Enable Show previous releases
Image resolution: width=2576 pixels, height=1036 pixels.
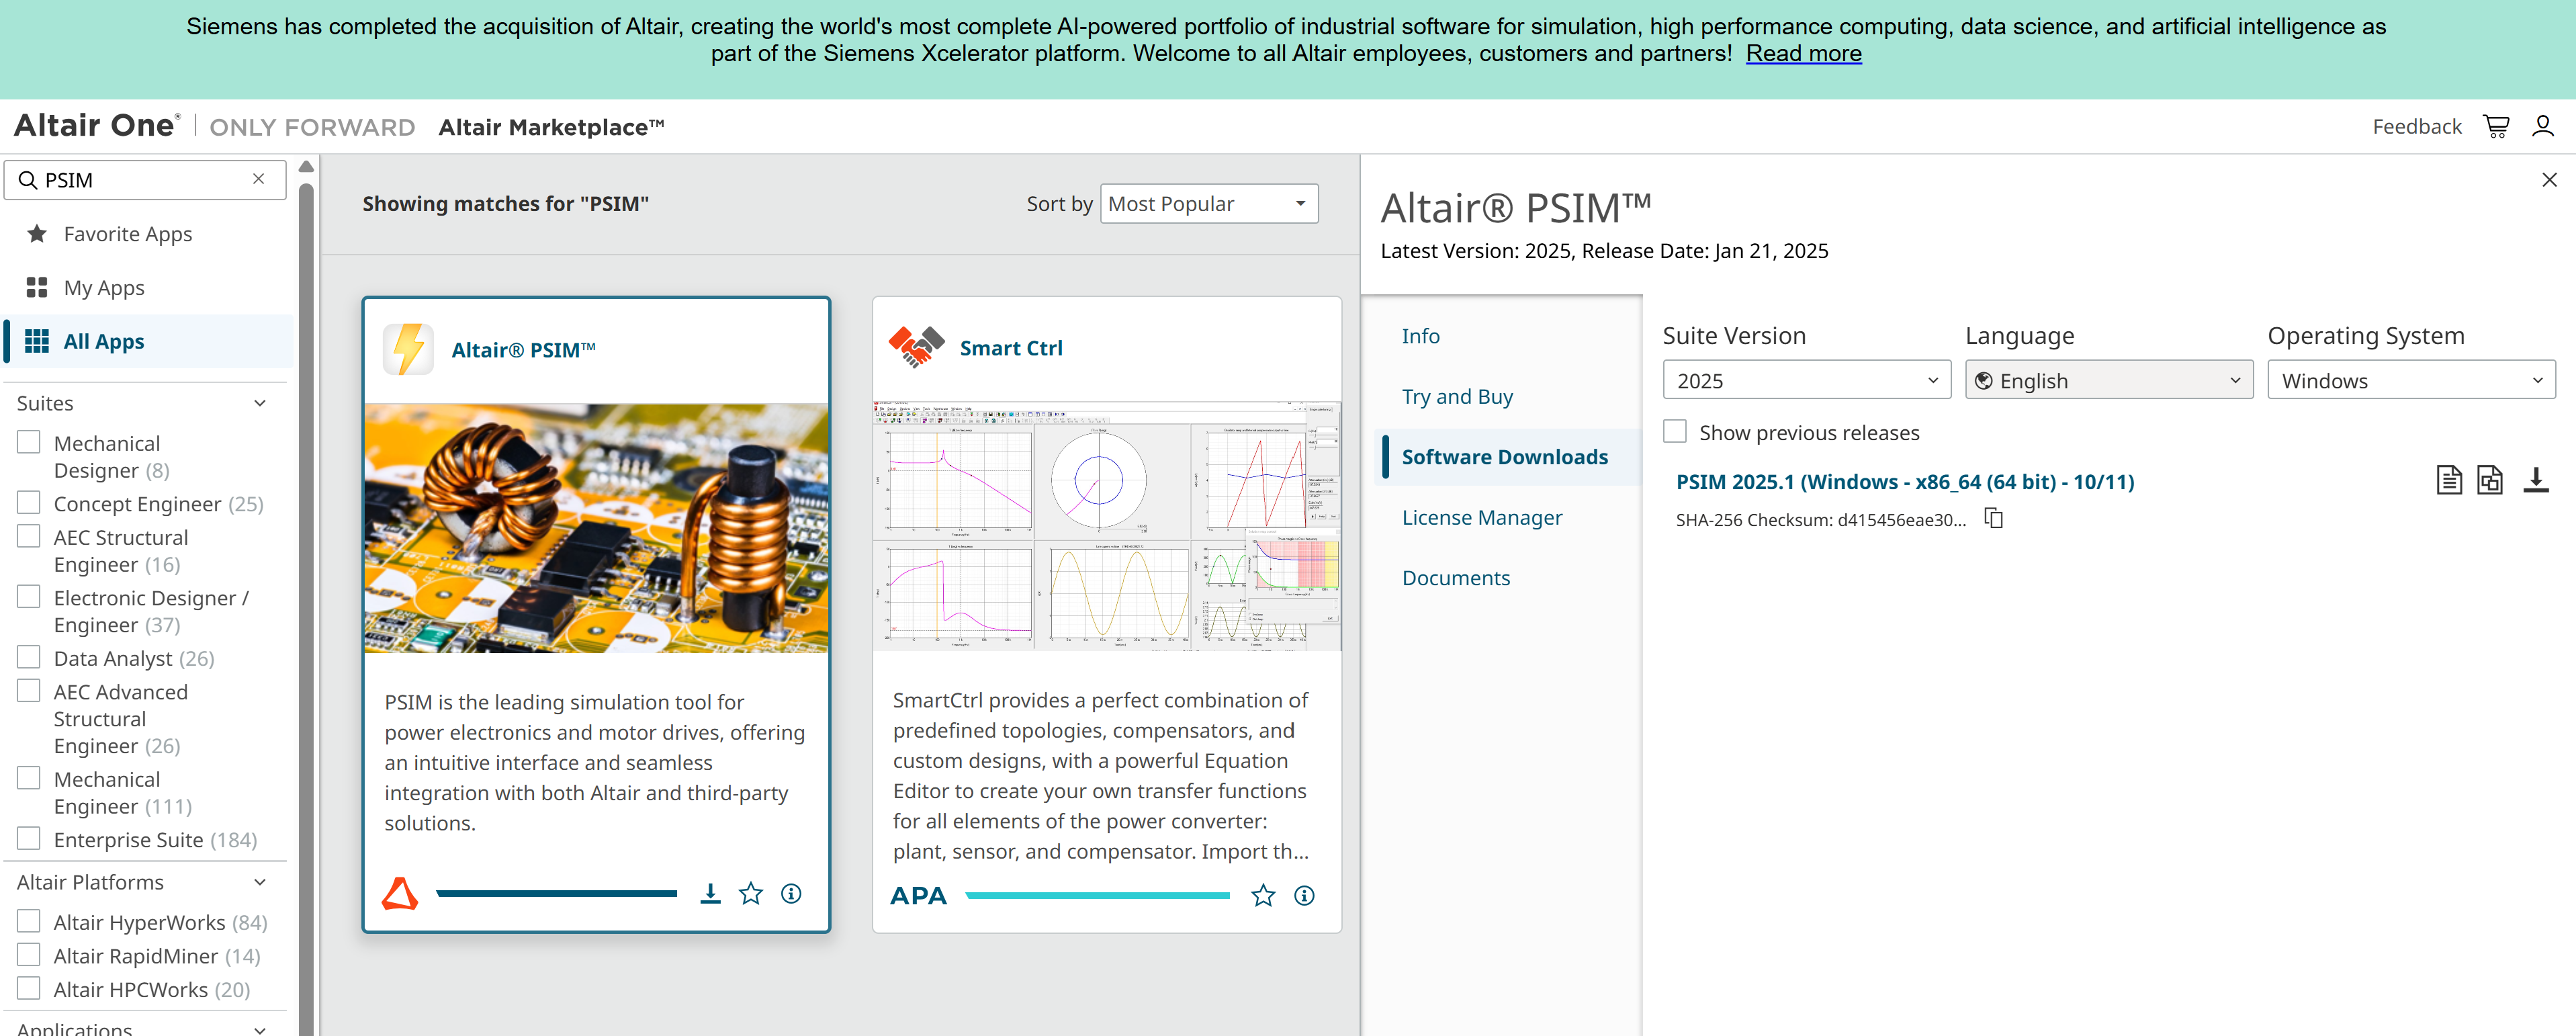(x=1675, y=431)
